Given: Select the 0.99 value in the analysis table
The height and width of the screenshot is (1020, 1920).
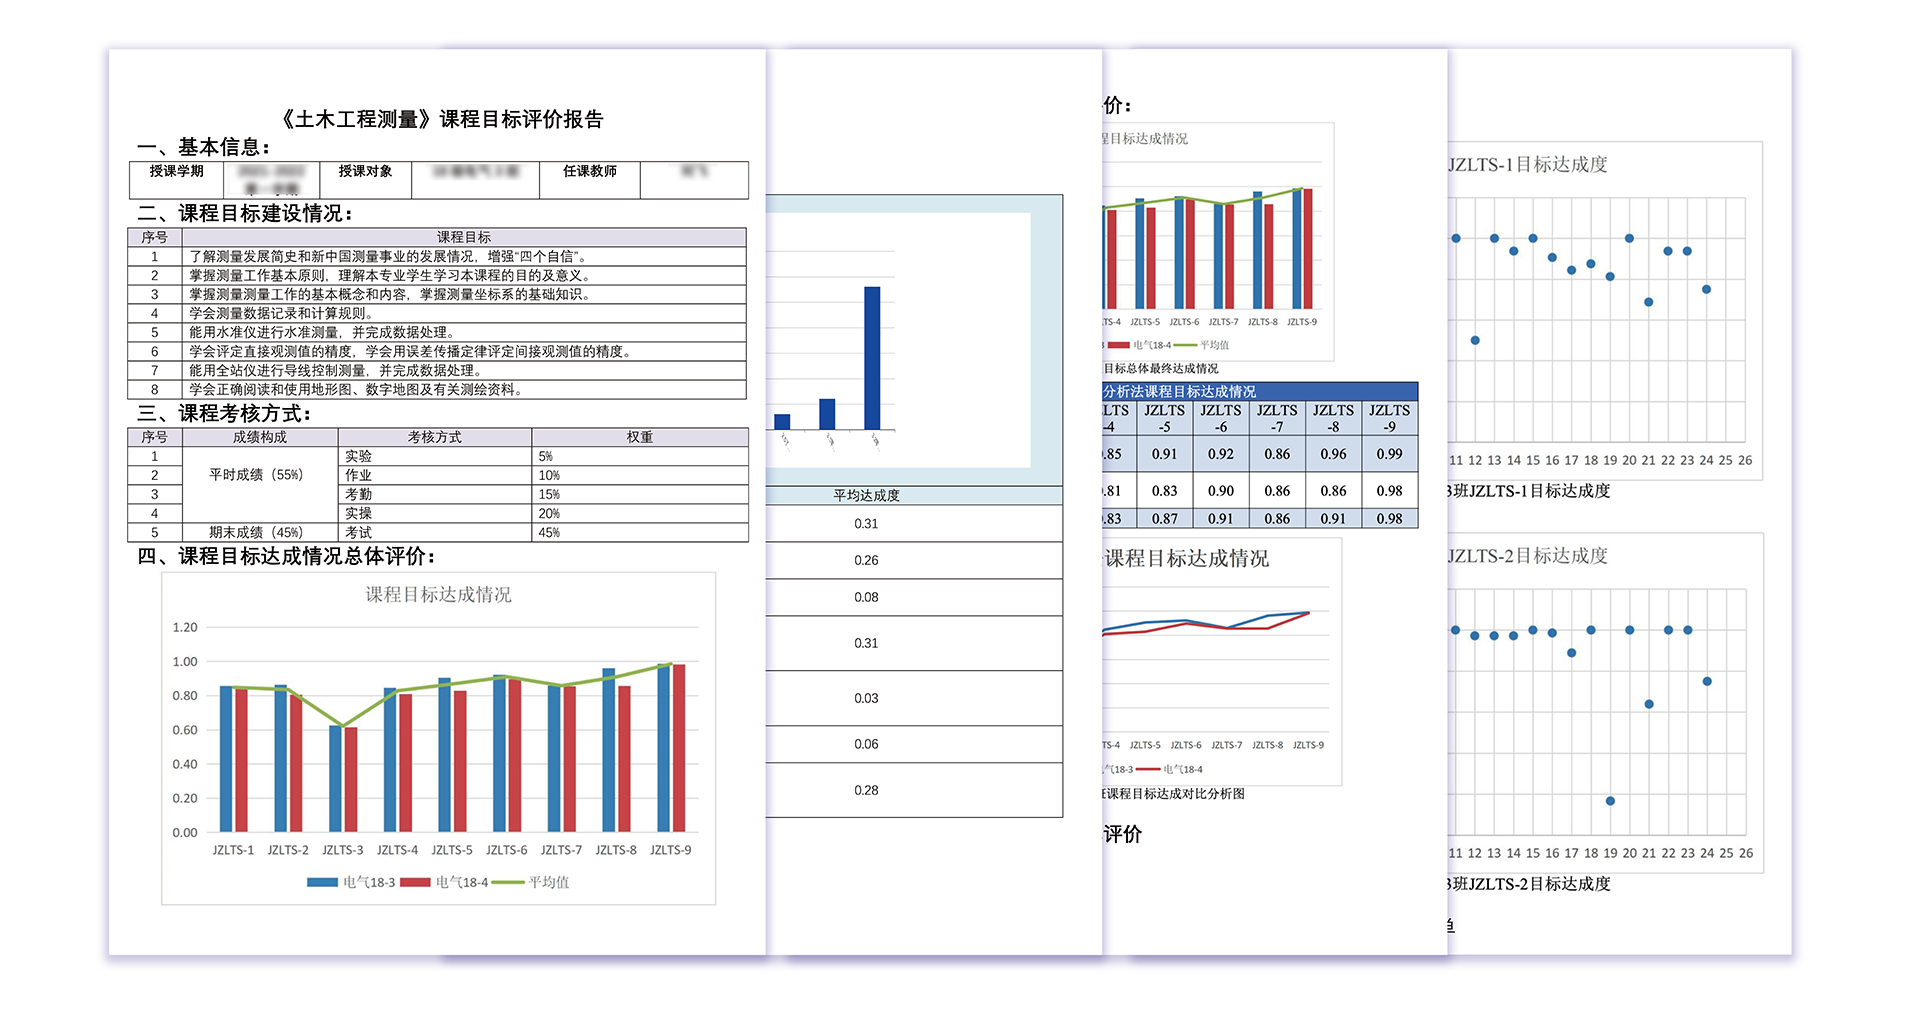Looking at the screenshot, I should point(1390,455).
